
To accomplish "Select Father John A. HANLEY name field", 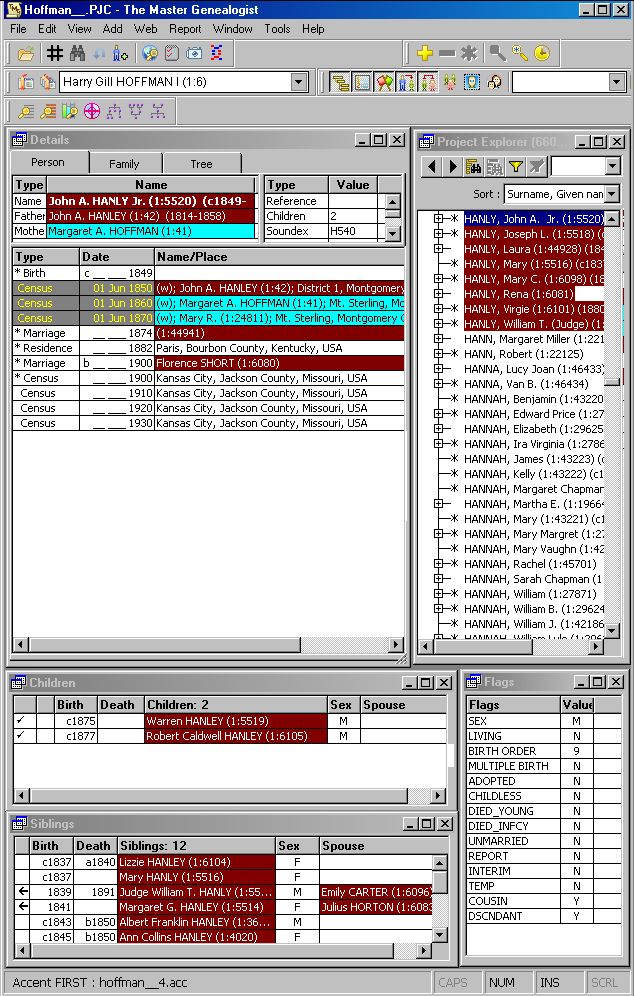I will (x=151, y=216).
